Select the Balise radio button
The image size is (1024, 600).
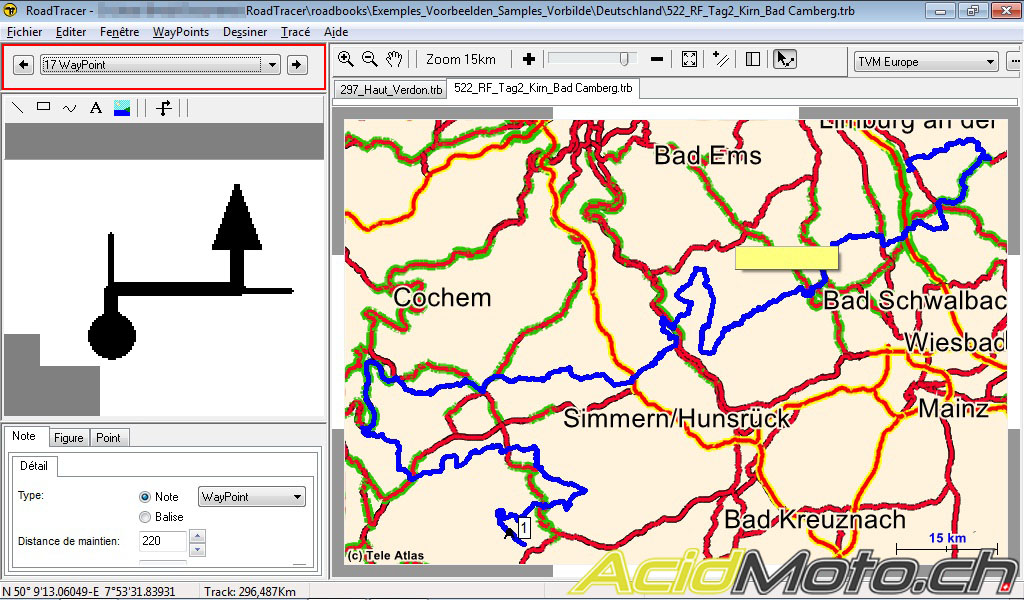145,517
